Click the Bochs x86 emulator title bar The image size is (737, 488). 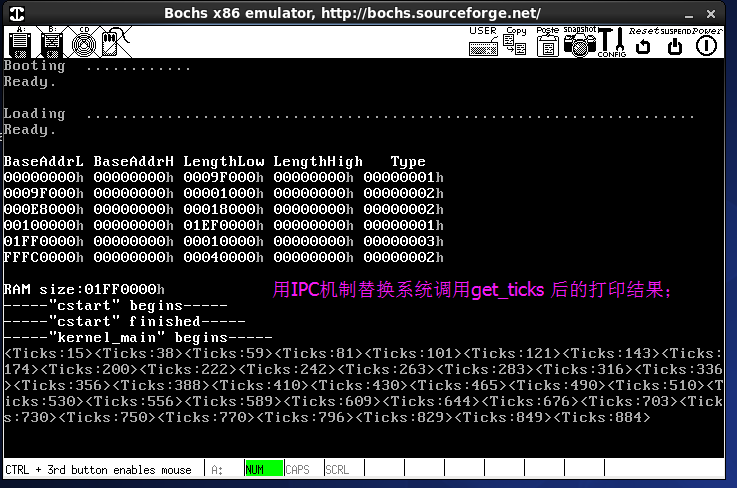(352, 13)
